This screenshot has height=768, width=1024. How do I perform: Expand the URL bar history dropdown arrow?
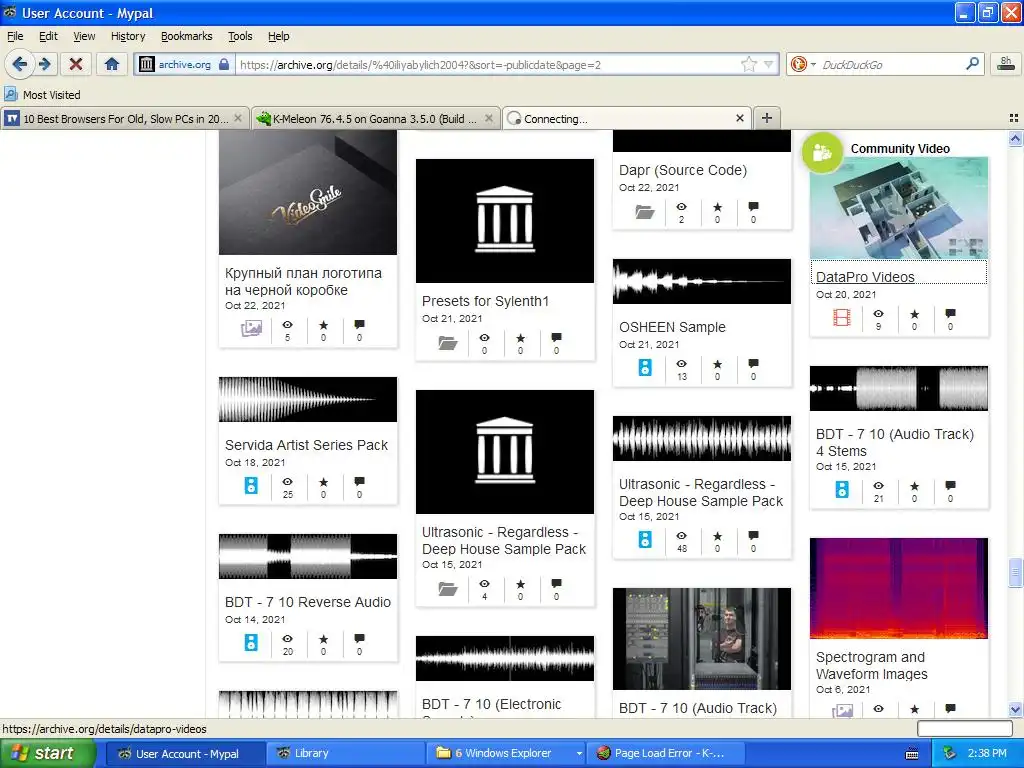tap(769, 64)
